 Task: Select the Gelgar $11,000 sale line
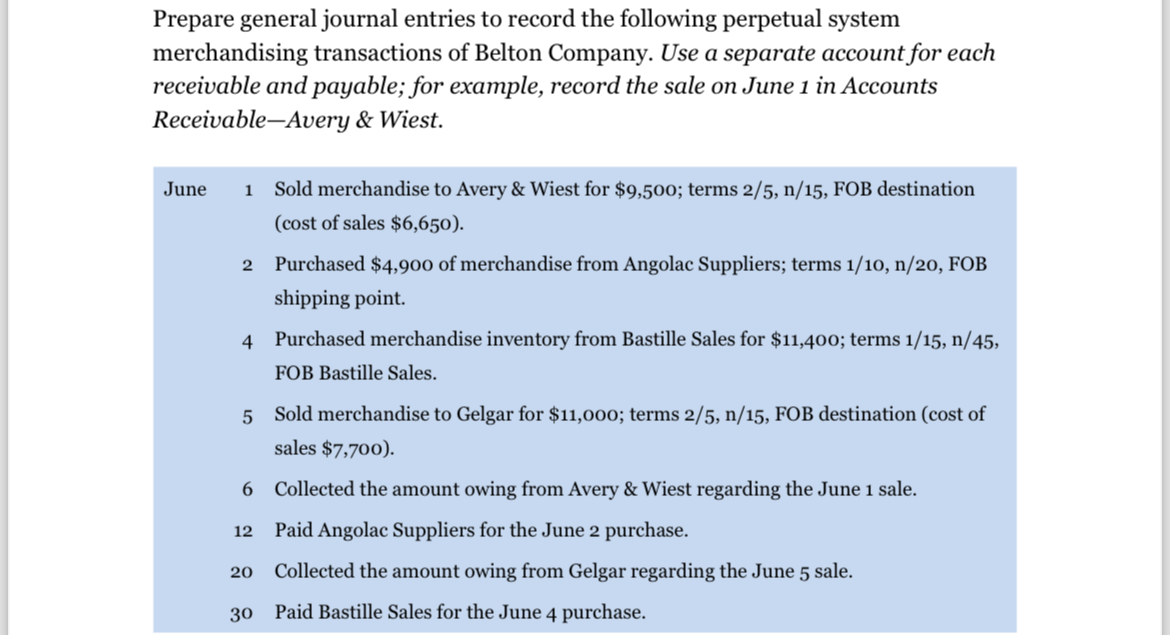click(630, 414)
